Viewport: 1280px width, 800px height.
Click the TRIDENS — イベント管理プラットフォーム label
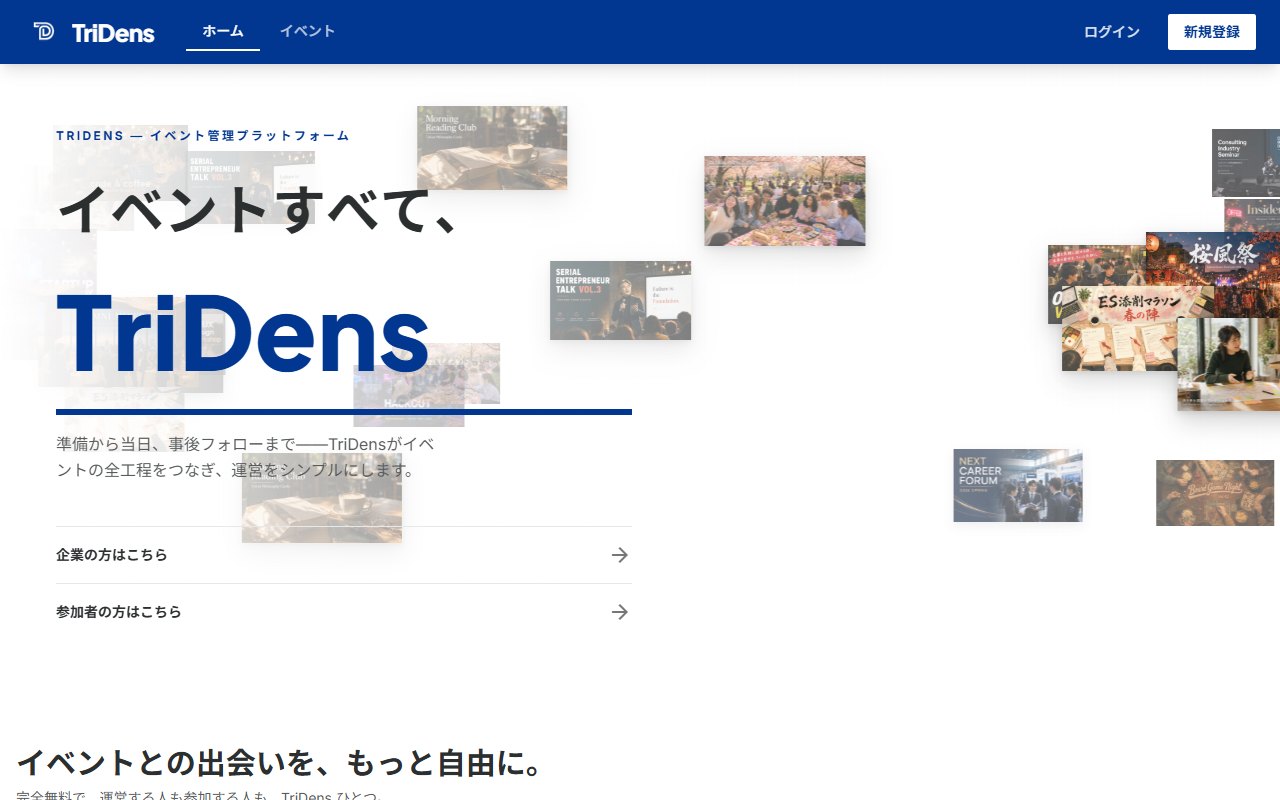click(203, 136)
